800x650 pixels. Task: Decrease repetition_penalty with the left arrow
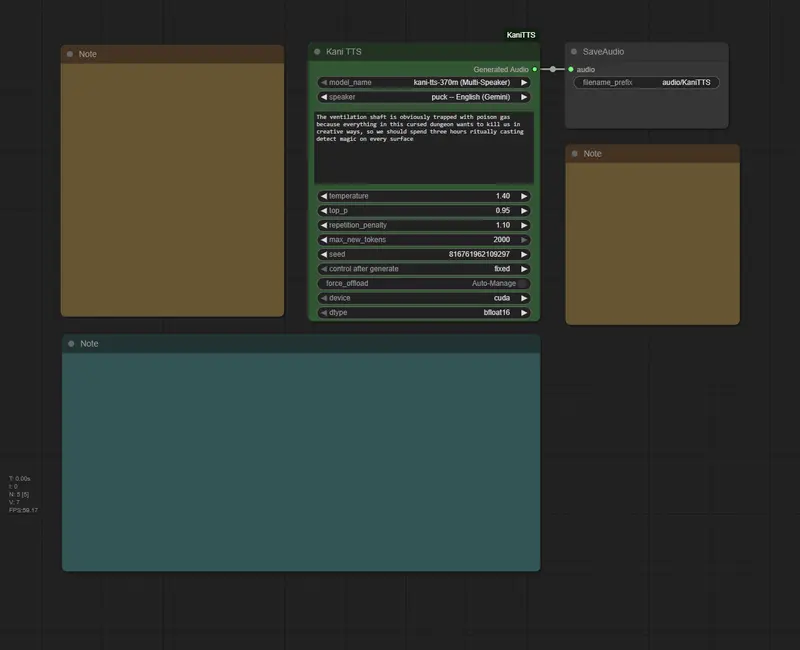323,225
